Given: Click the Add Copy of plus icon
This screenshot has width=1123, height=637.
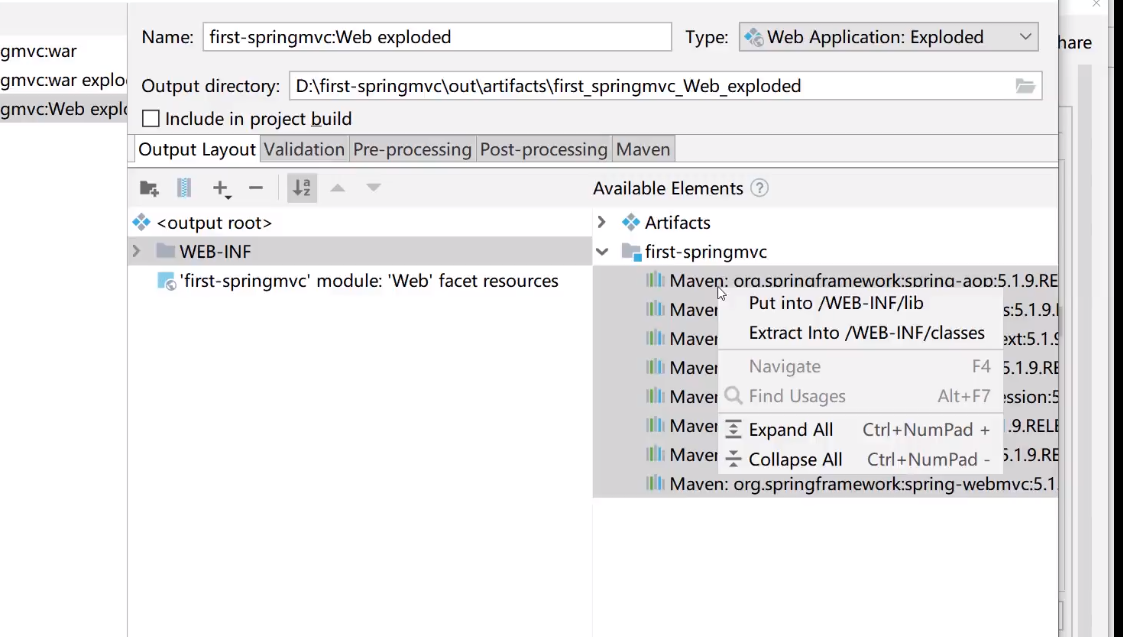Looking at the screenshot, I should click(220, 188).
